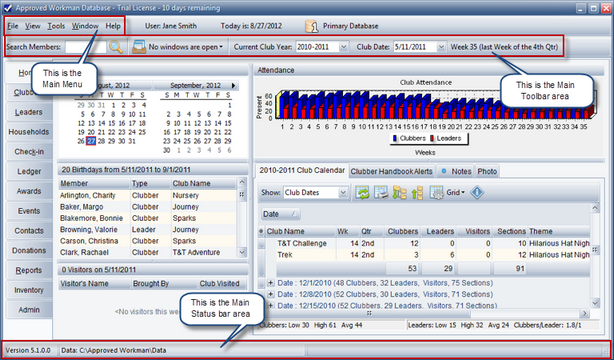Refresh the club calendar grid

tap(363, 193)
